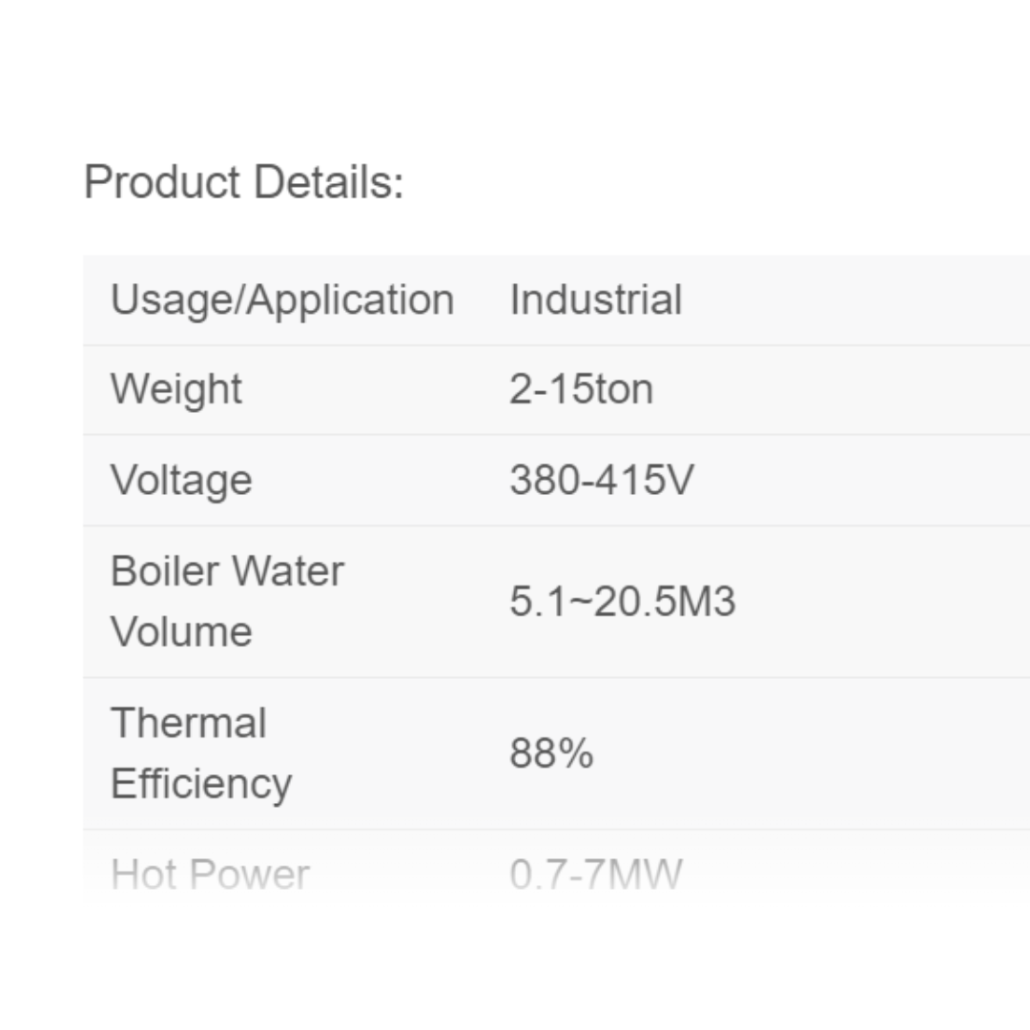The width and height of the screenshot is (1030, 1030).
Task: Click the 0.7-7MW power value
Action: (596, 875)
